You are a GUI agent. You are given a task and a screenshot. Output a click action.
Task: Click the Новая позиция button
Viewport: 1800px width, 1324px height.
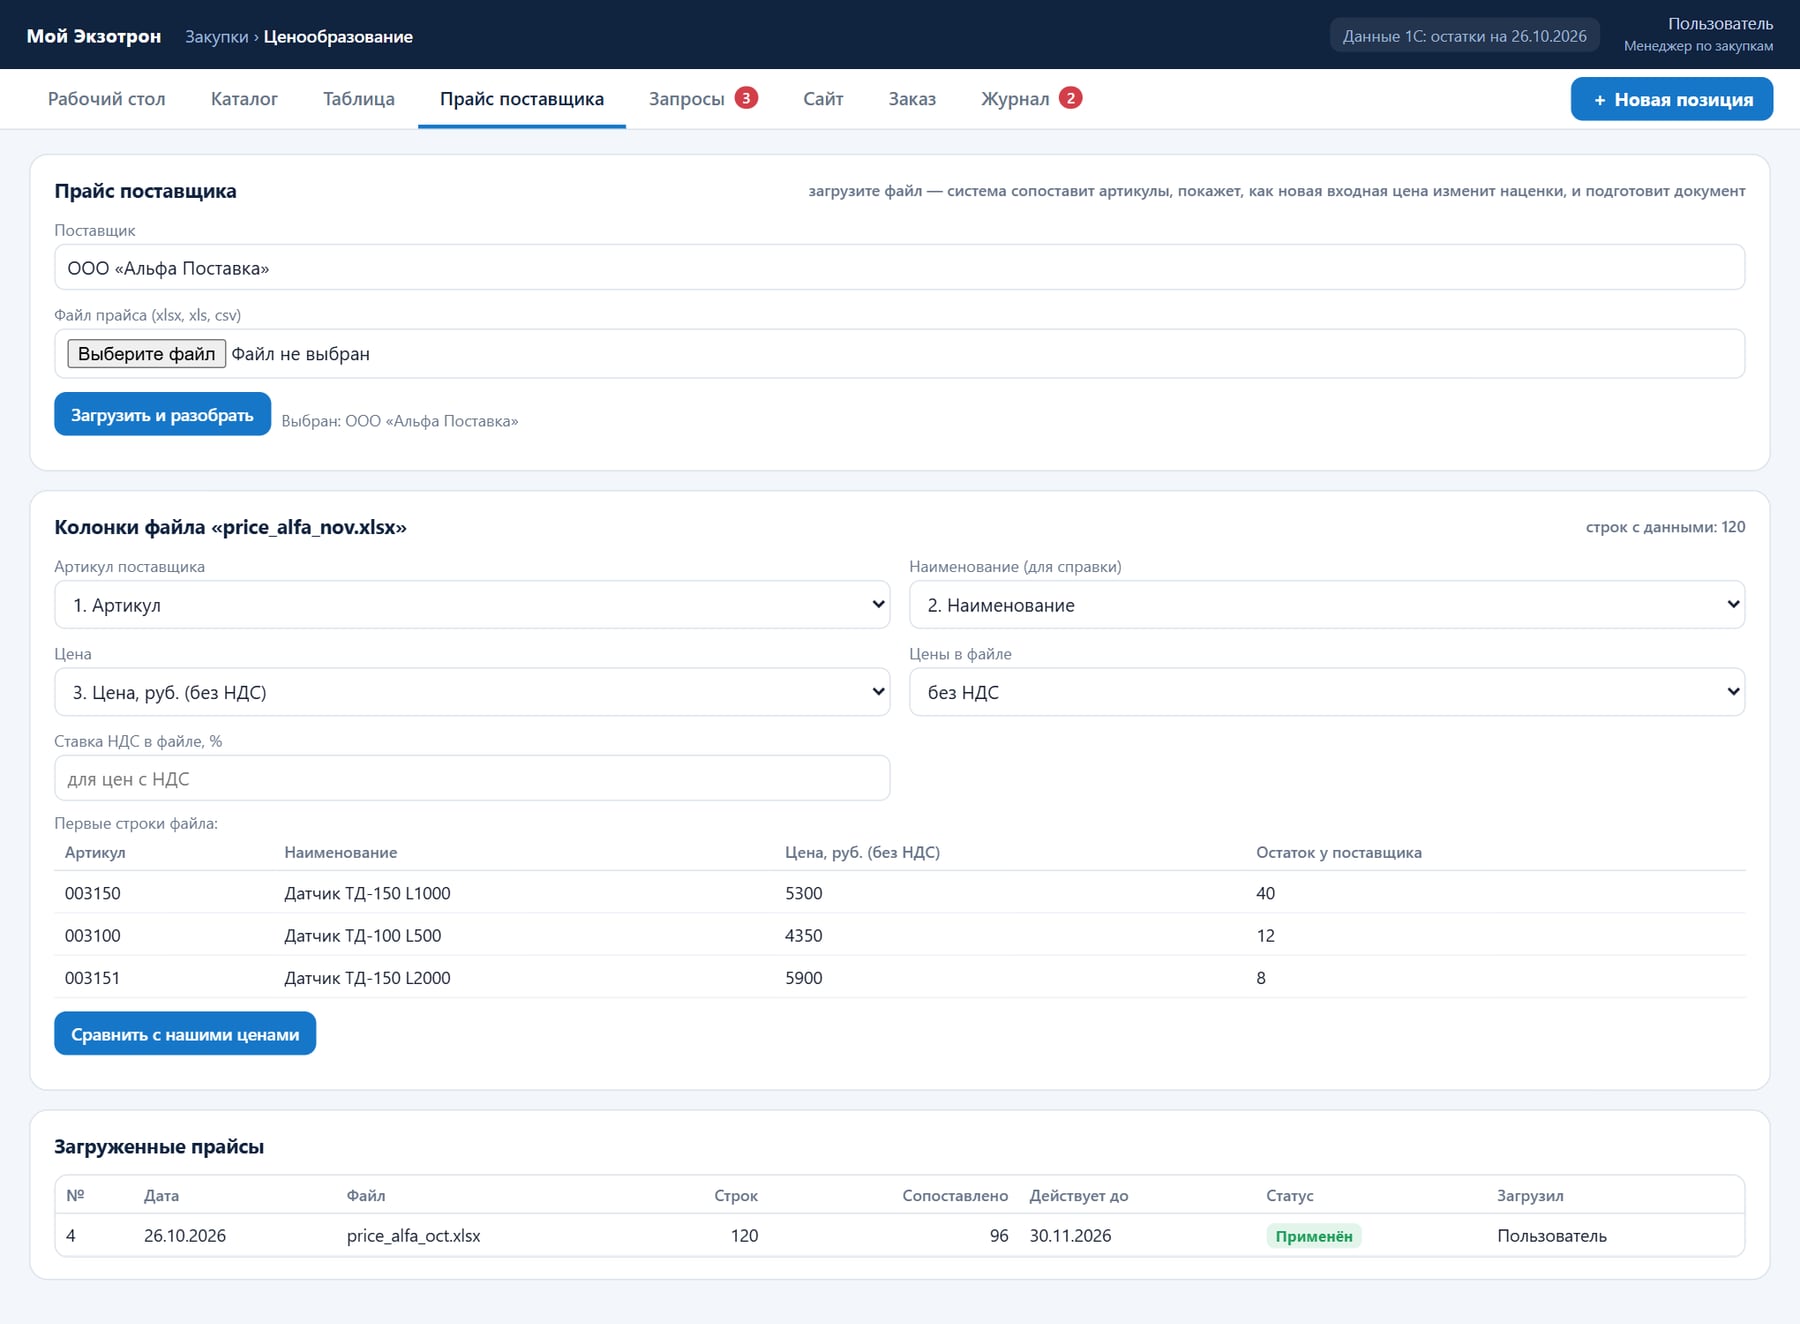click(1672, 99)
